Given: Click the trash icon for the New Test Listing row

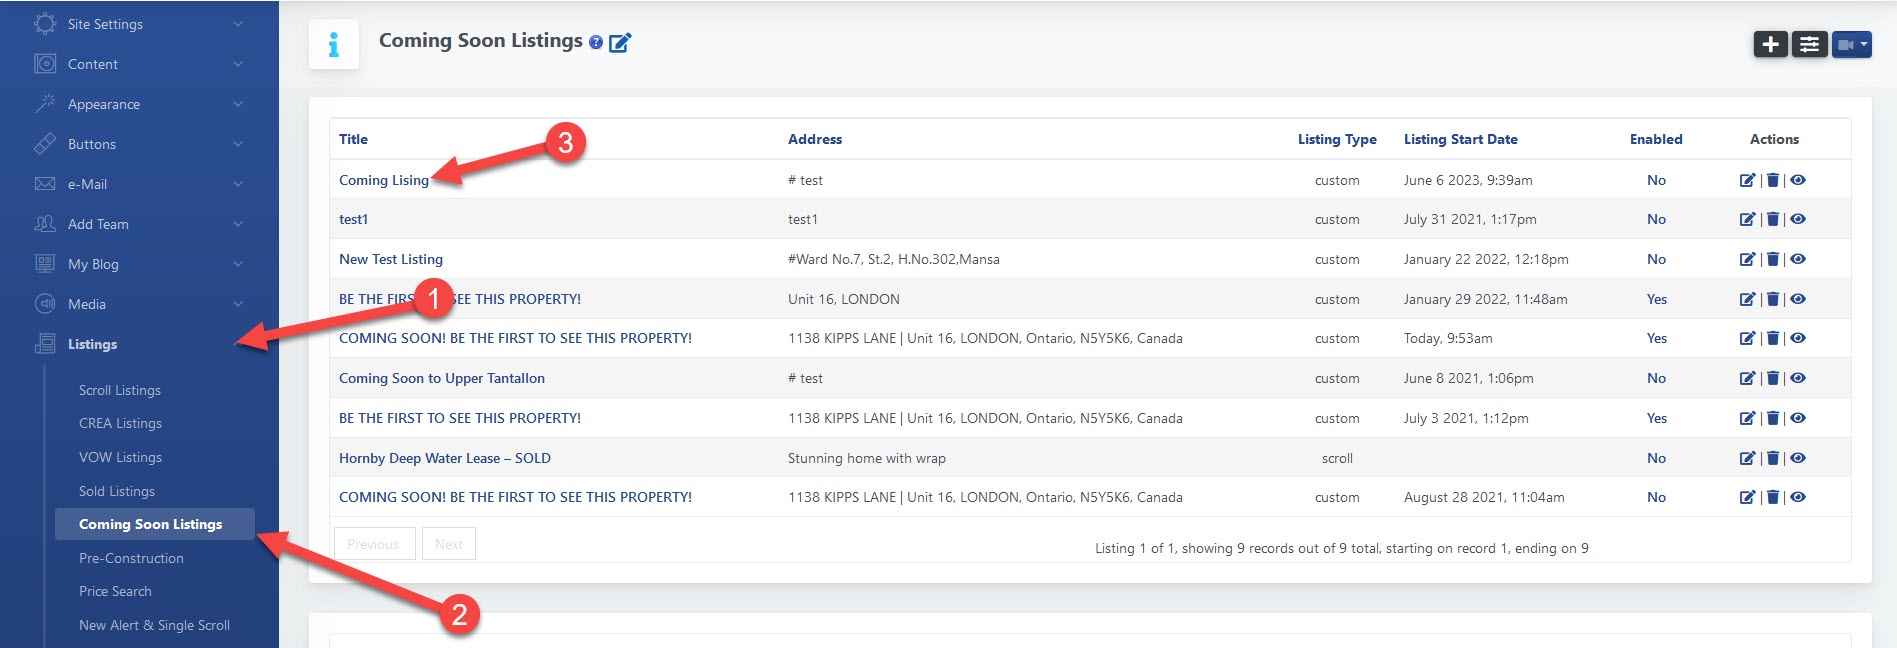Looking at the screenshot, I should 1772,259.
